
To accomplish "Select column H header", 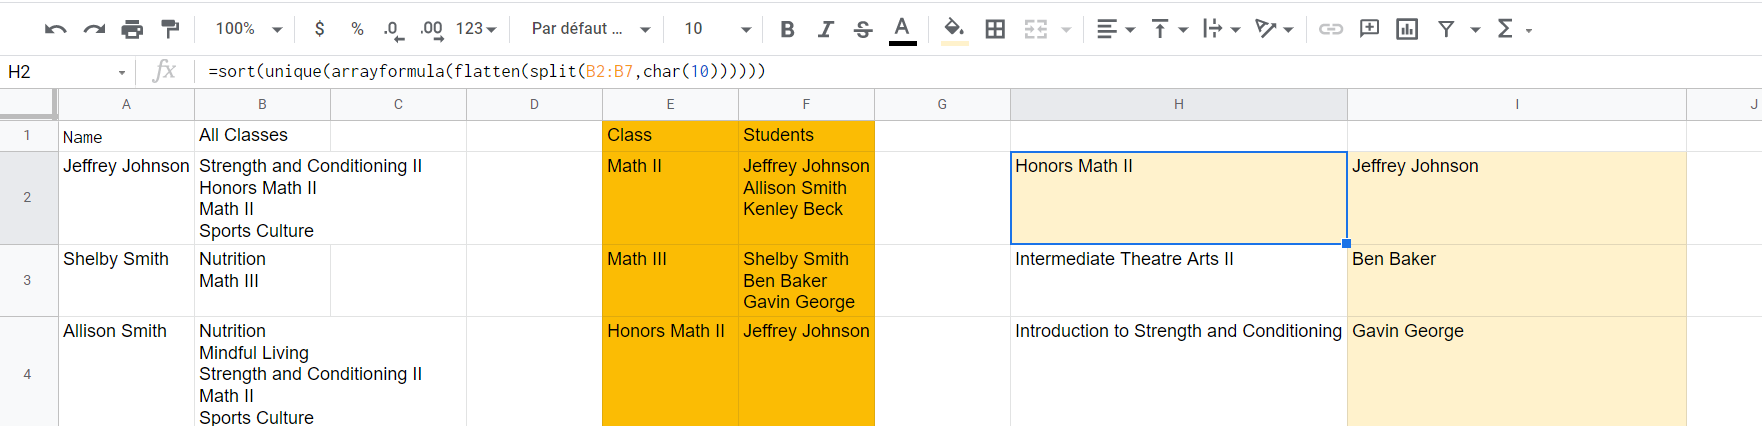I will tap(1179, 104).
